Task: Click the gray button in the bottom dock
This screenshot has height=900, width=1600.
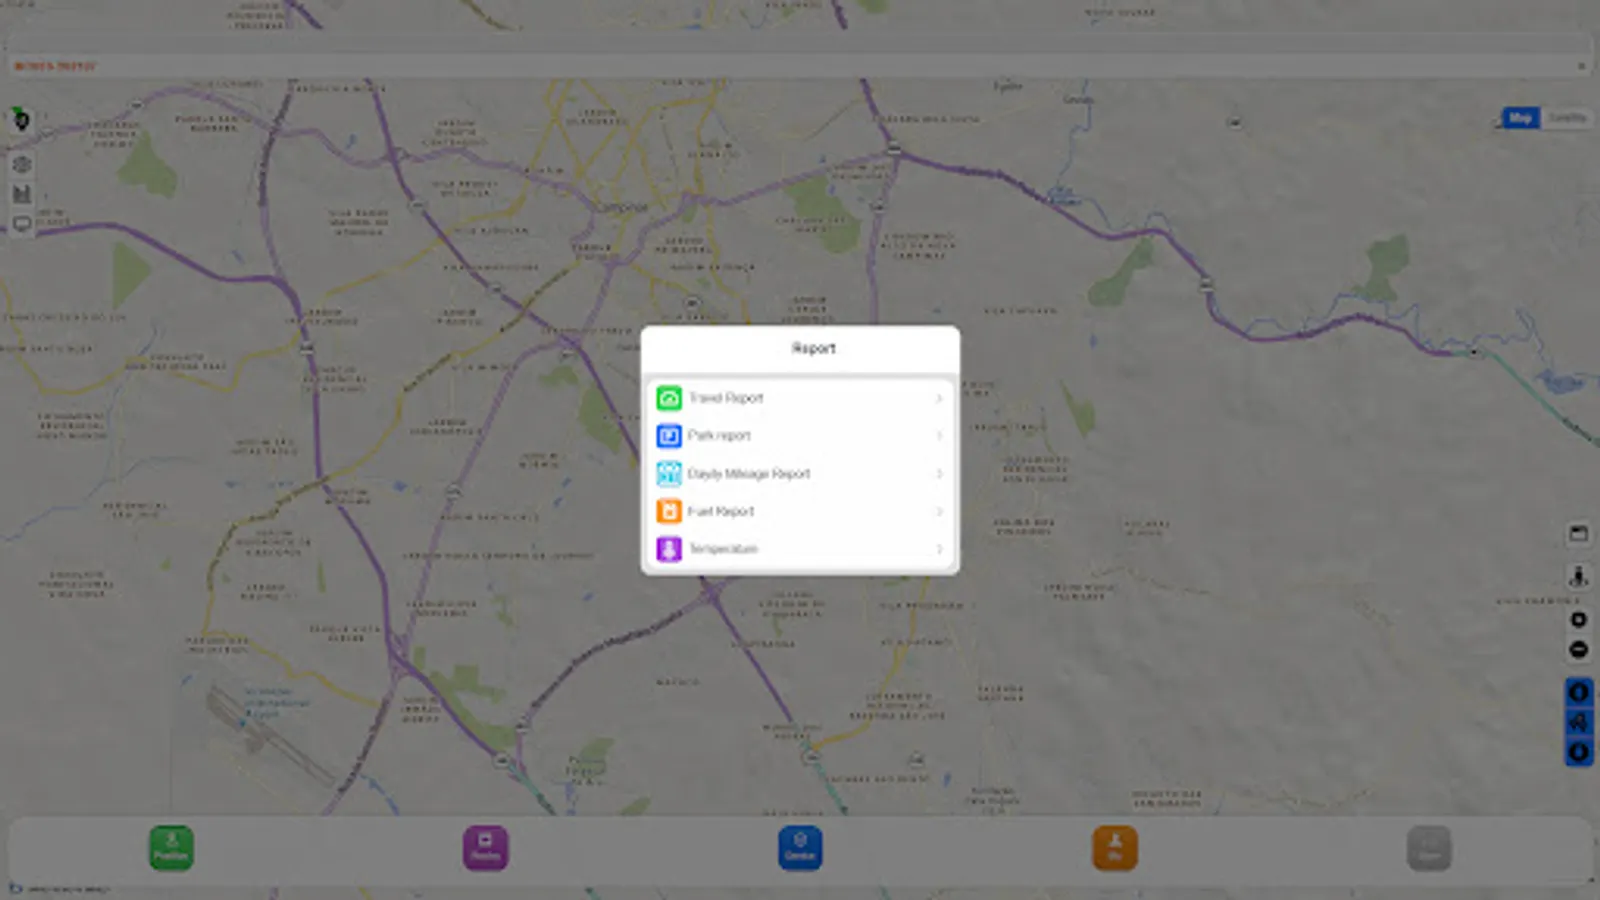Action: pyautogui.click(x=1429, y=848)
